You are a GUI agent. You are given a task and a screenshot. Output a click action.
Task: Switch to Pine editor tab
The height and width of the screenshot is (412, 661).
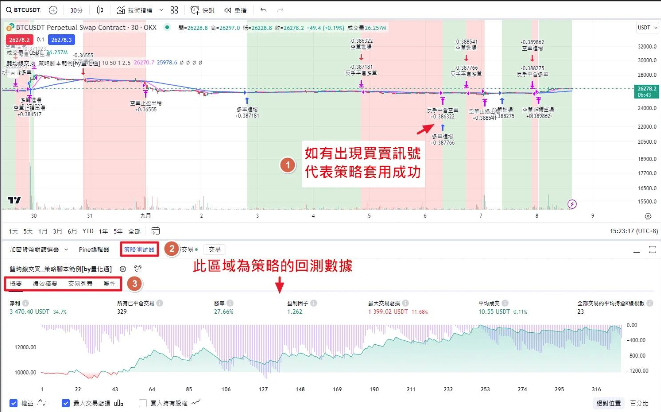(94, 250)
